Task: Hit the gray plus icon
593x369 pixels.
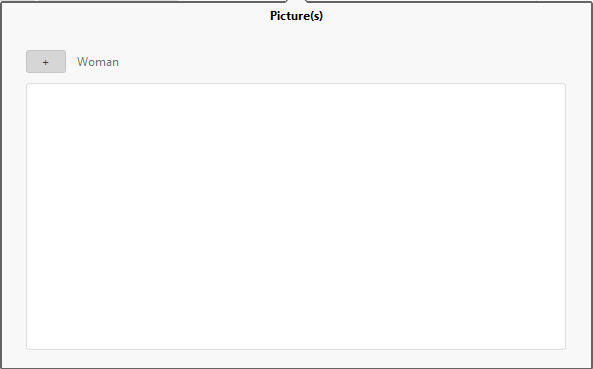Action: [x=46, y=62]
